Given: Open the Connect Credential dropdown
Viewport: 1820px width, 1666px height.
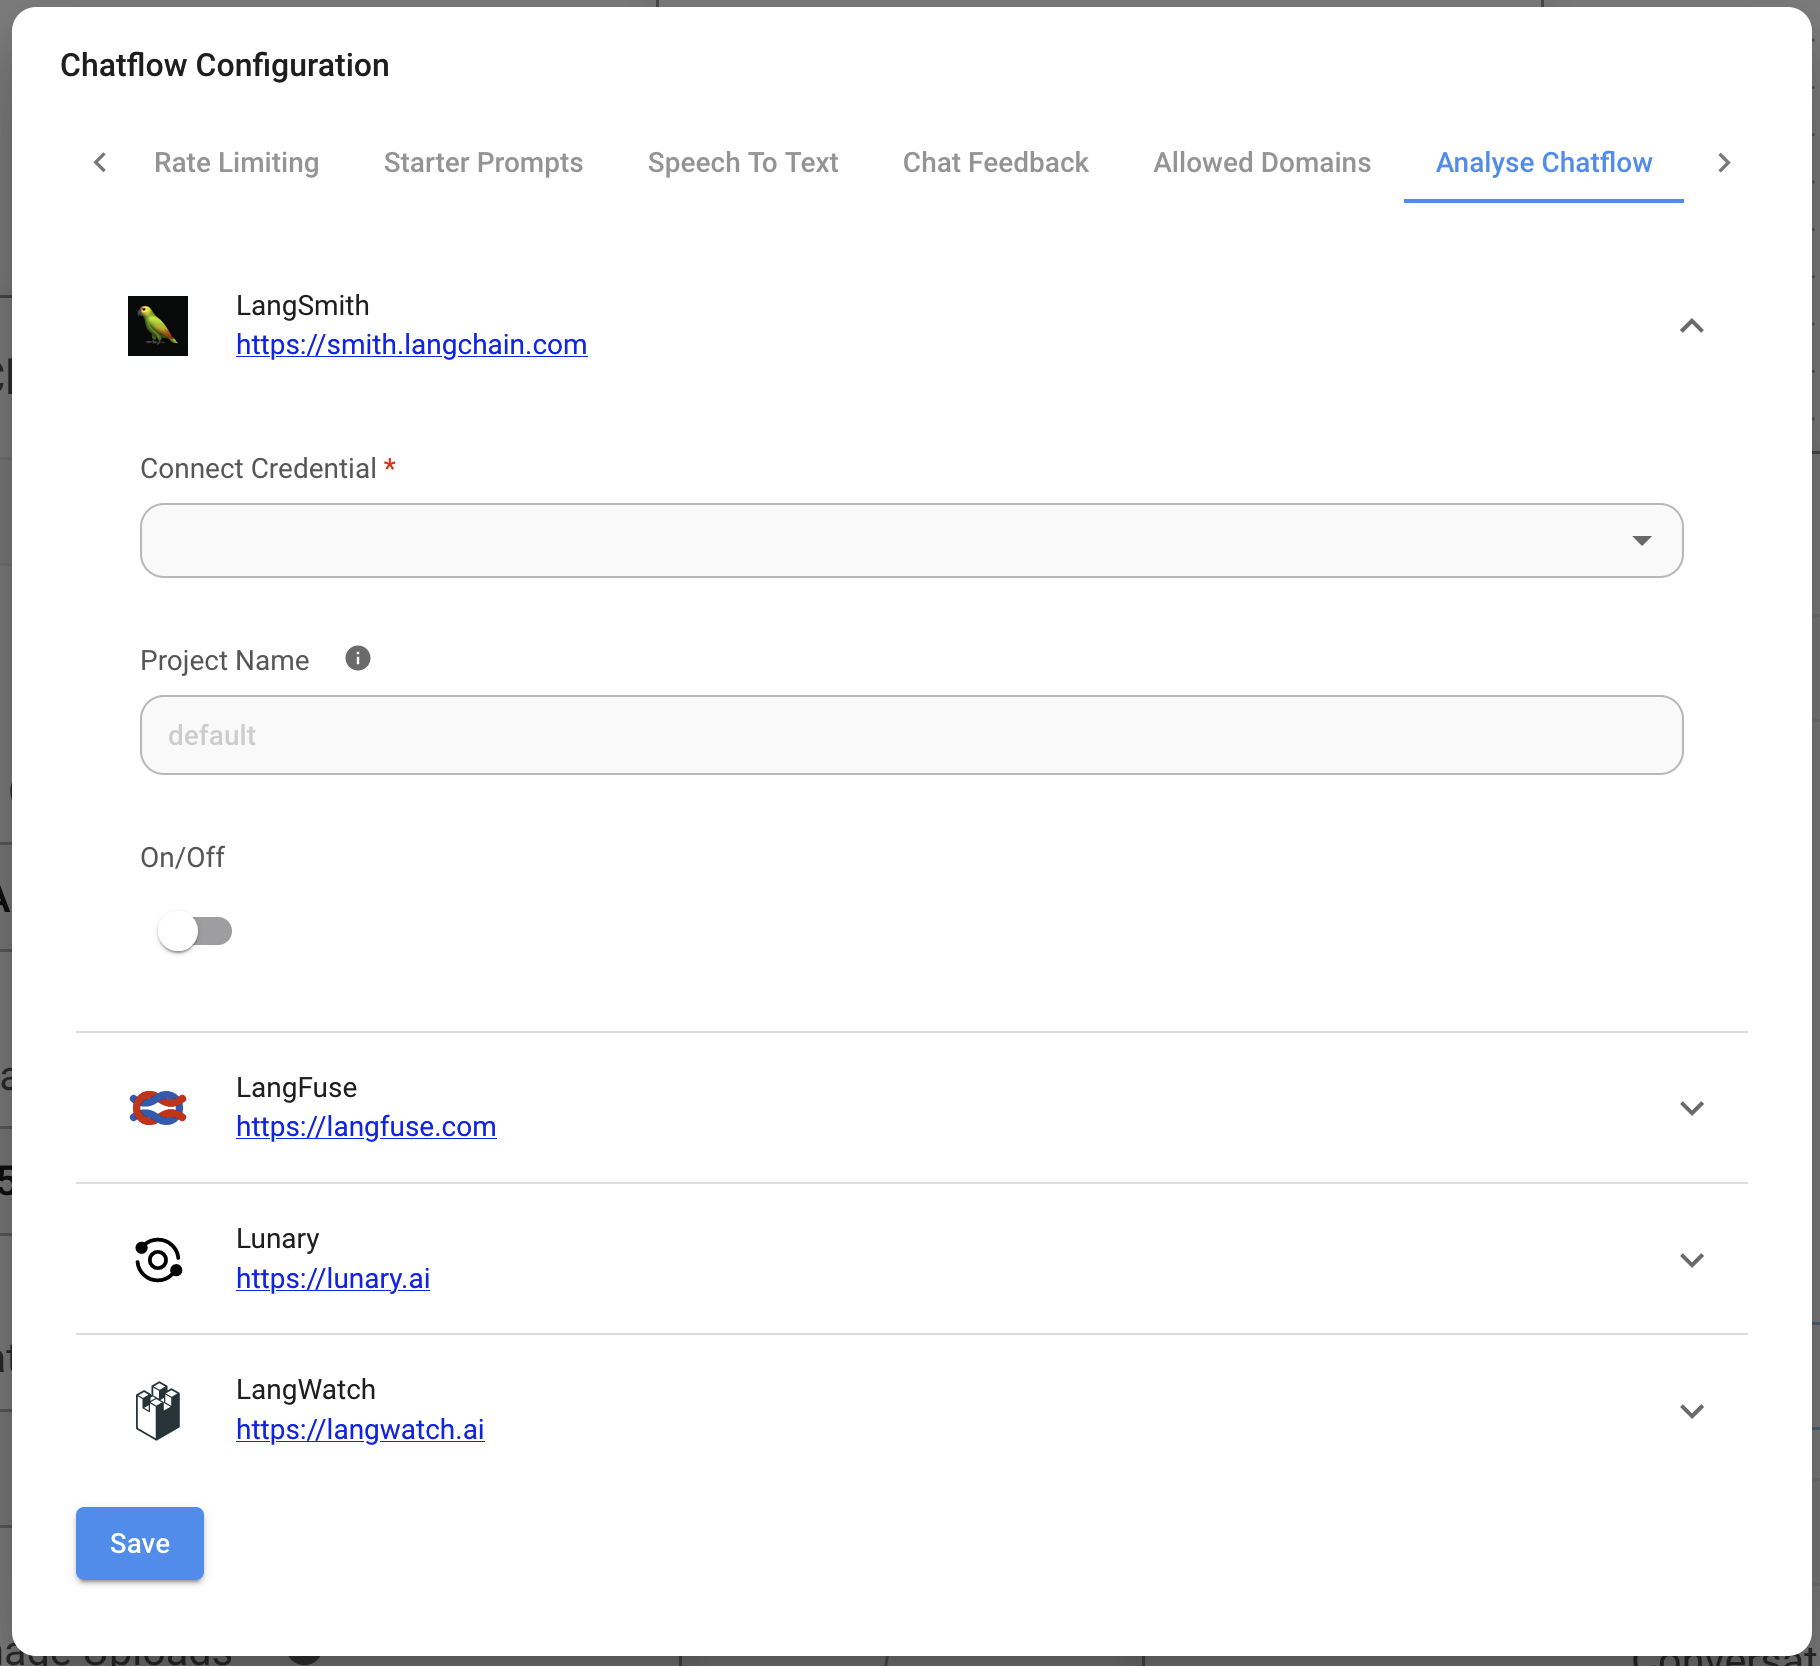Looking at the screenshot, I should tap(1641, 540).
